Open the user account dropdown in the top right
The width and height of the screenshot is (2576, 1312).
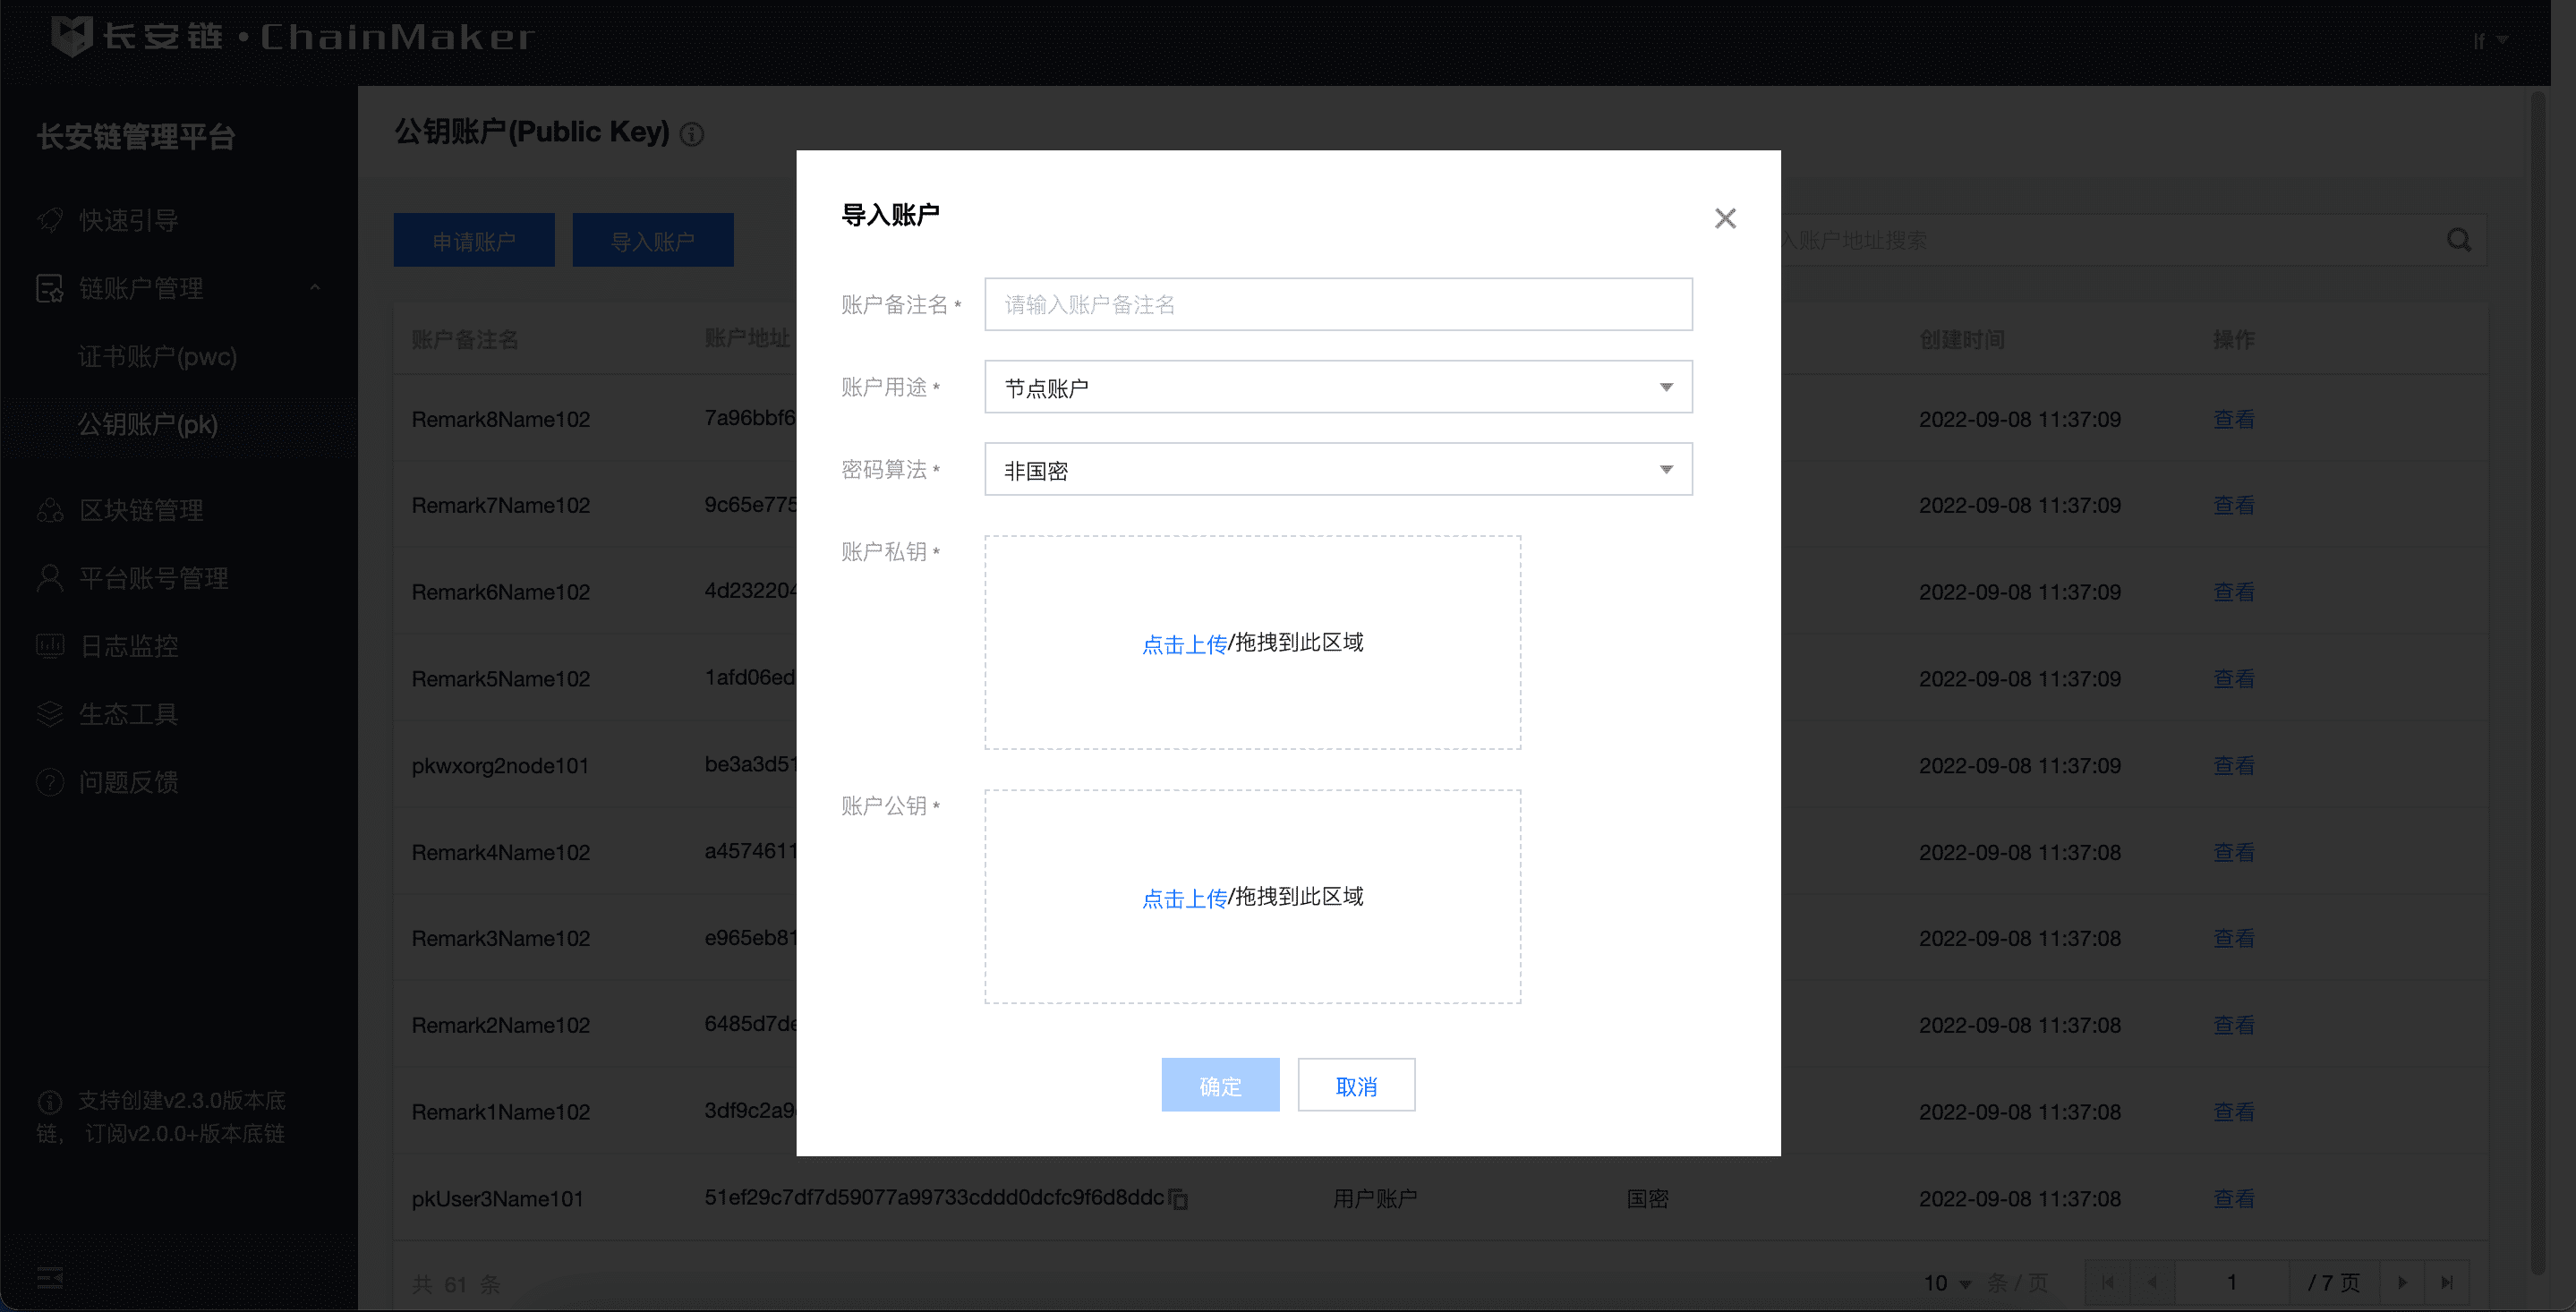[x=2488, y=41]
